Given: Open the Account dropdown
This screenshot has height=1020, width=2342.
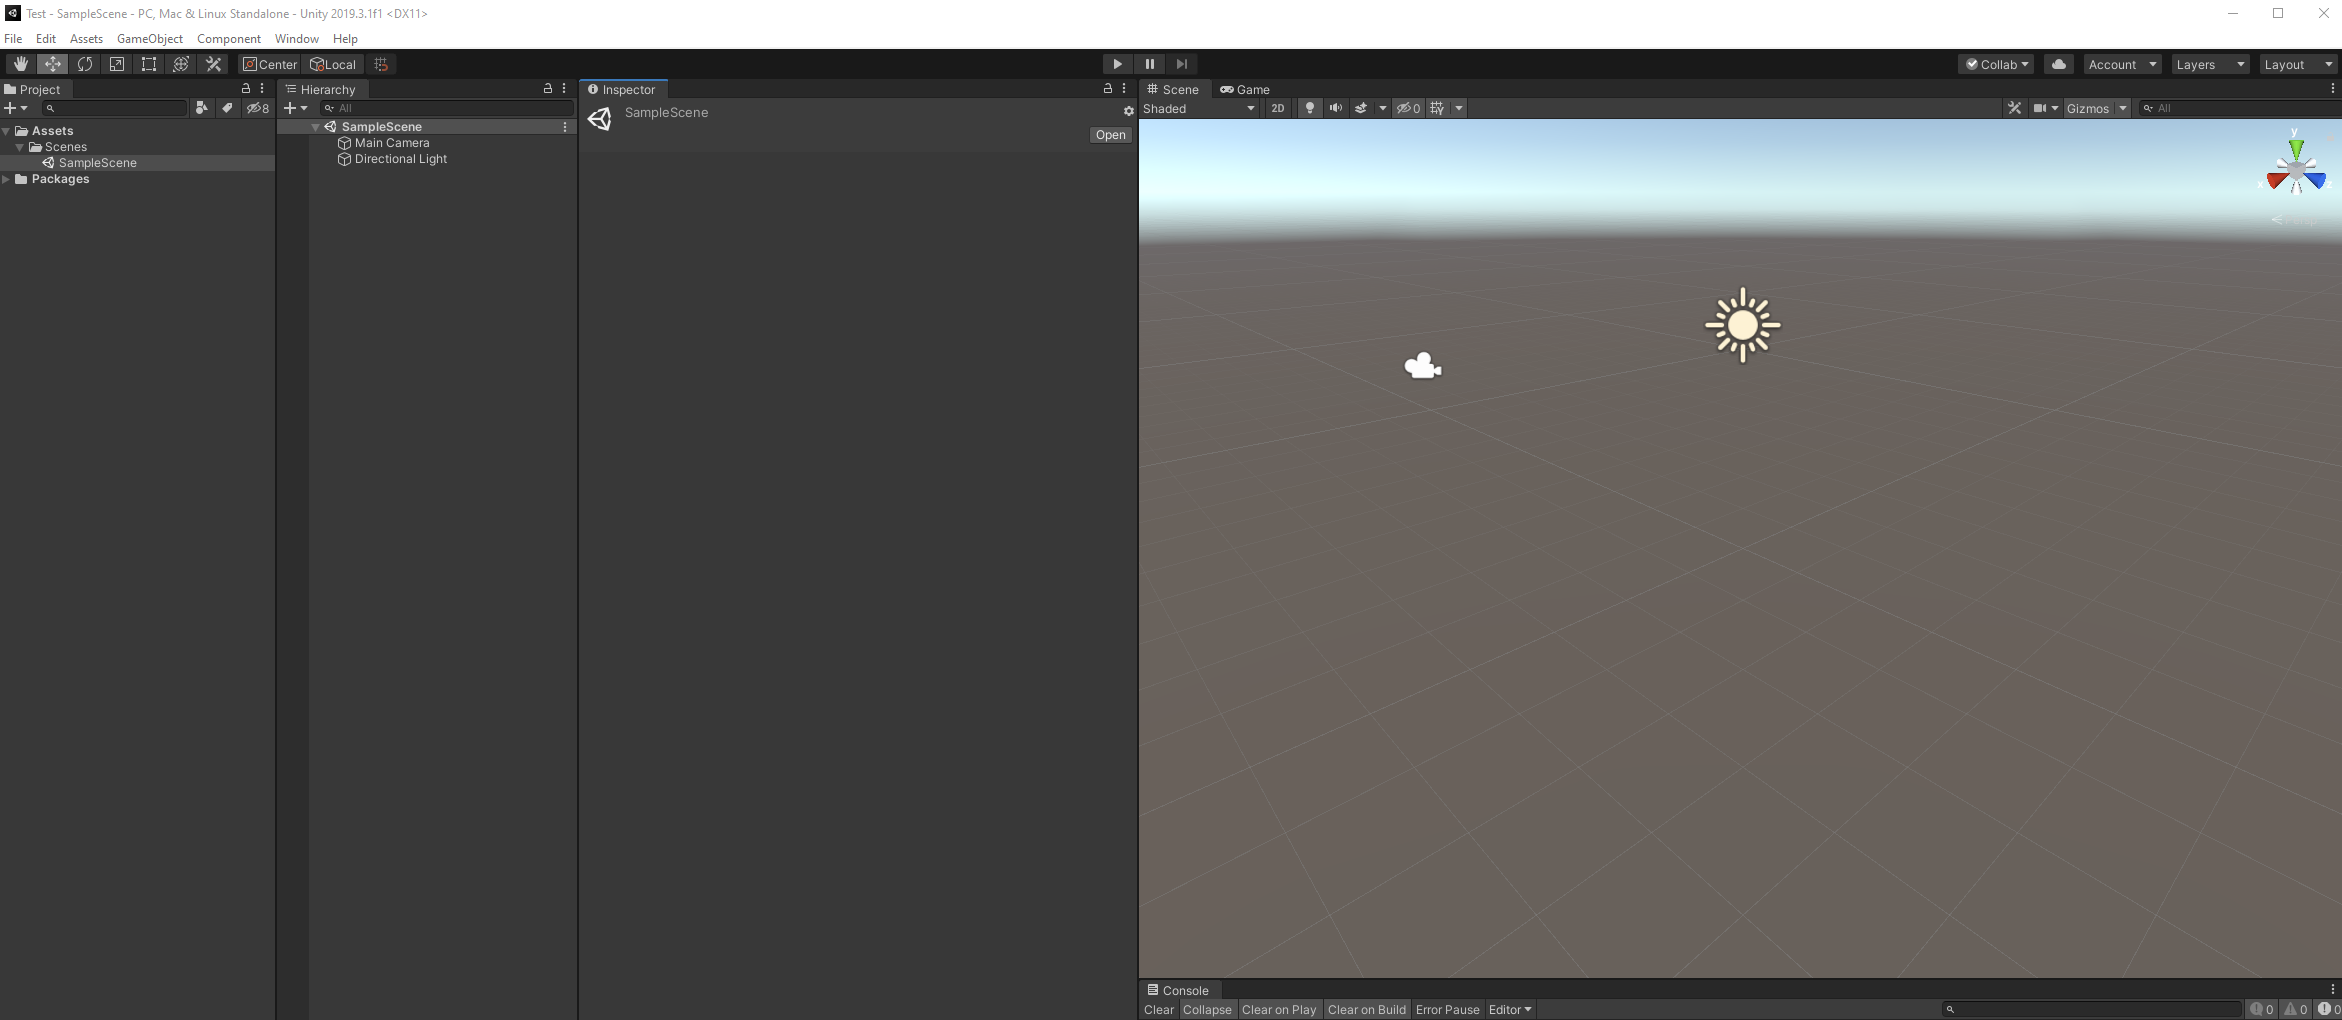Looking at the screenshot, I should pyautogui.click(x=2122, y=64).
